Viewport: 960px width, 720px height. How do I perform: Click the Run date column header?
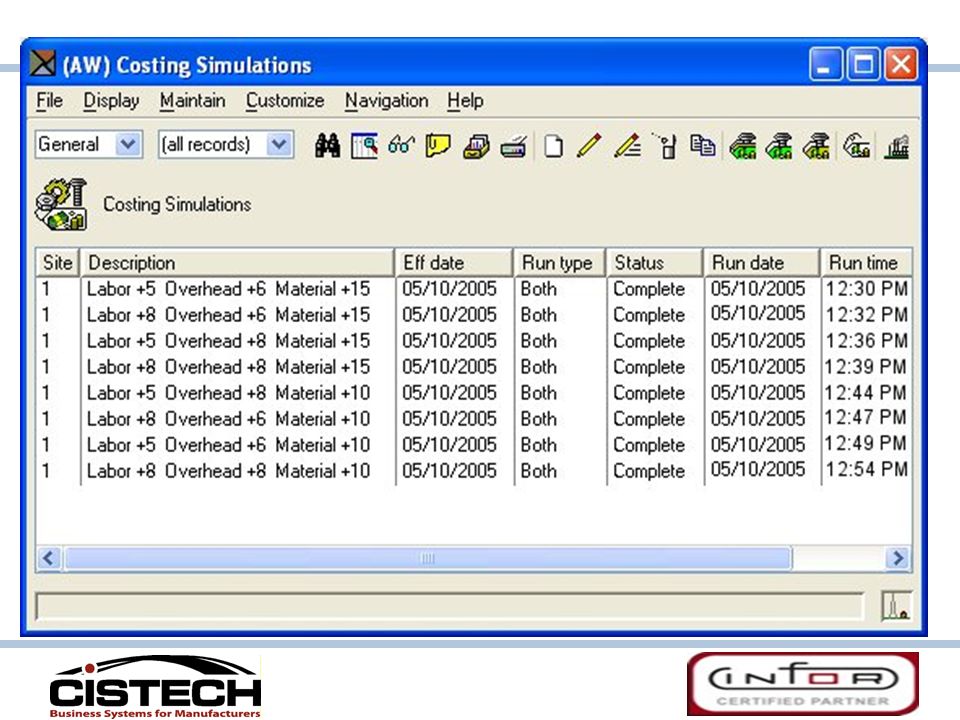[762, 263]
